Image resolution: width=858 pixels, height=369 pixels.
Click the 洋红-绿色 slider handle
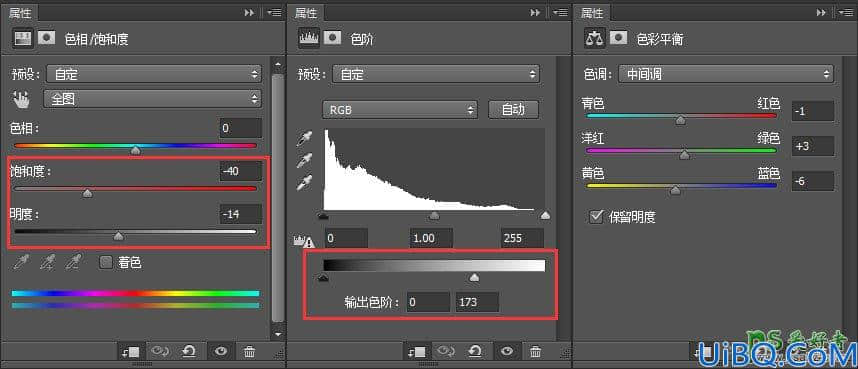[685, 155]
